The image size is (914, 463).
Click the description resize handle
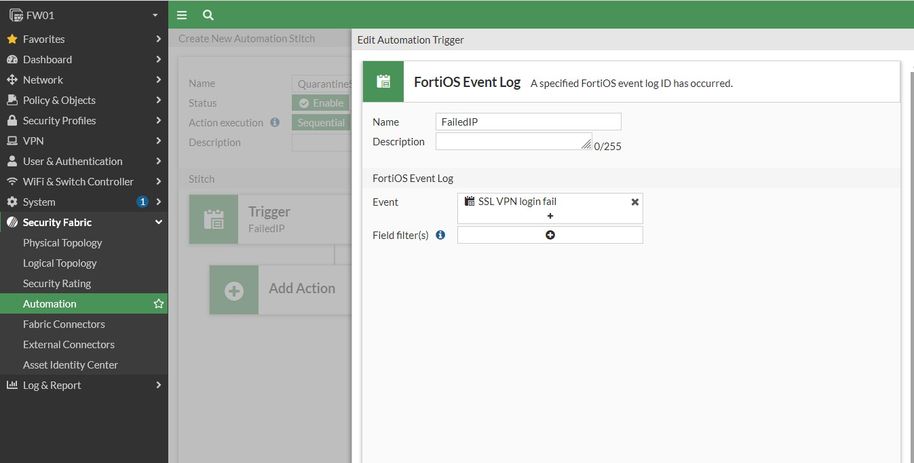pos(586,145)
